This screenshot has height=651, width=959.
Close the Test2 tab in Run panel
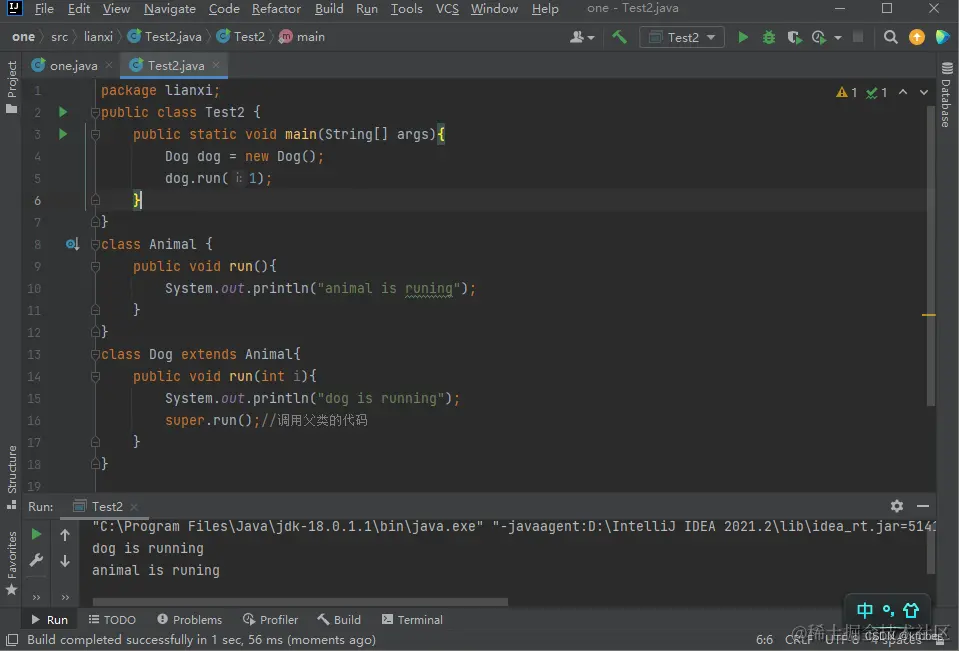coord(134,507)
